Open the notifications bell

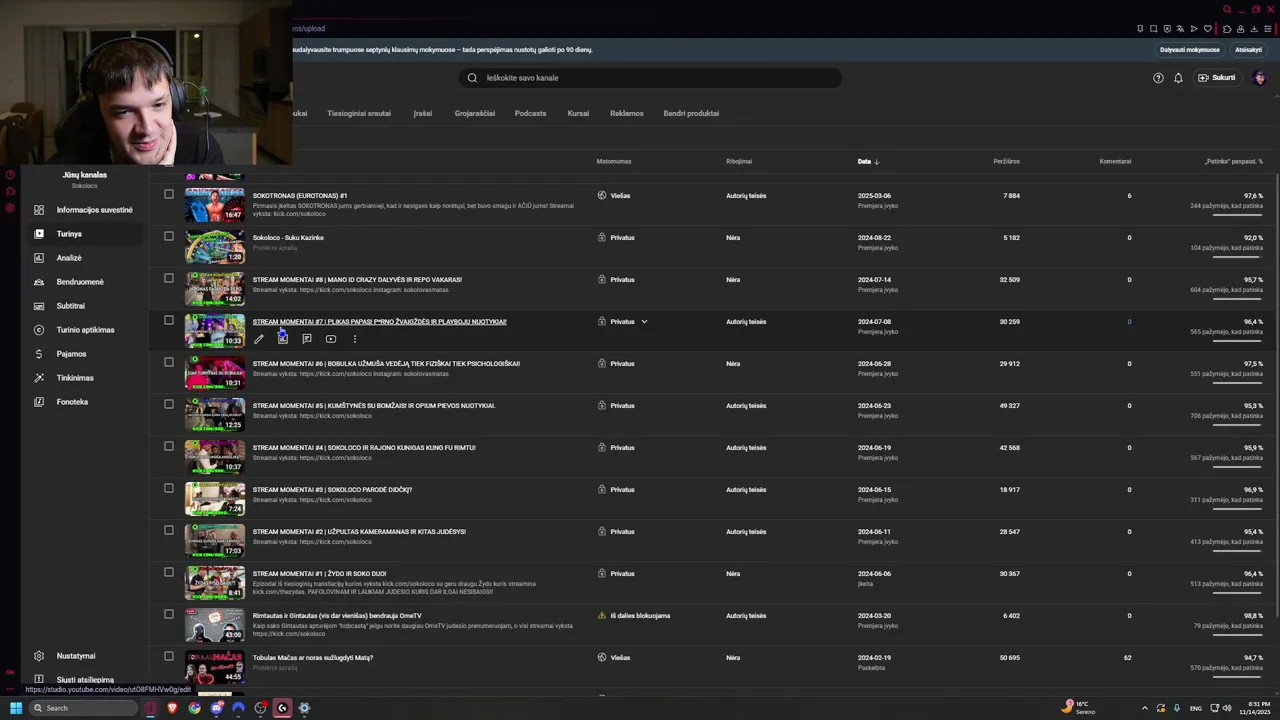click(x=1178, y=78)
